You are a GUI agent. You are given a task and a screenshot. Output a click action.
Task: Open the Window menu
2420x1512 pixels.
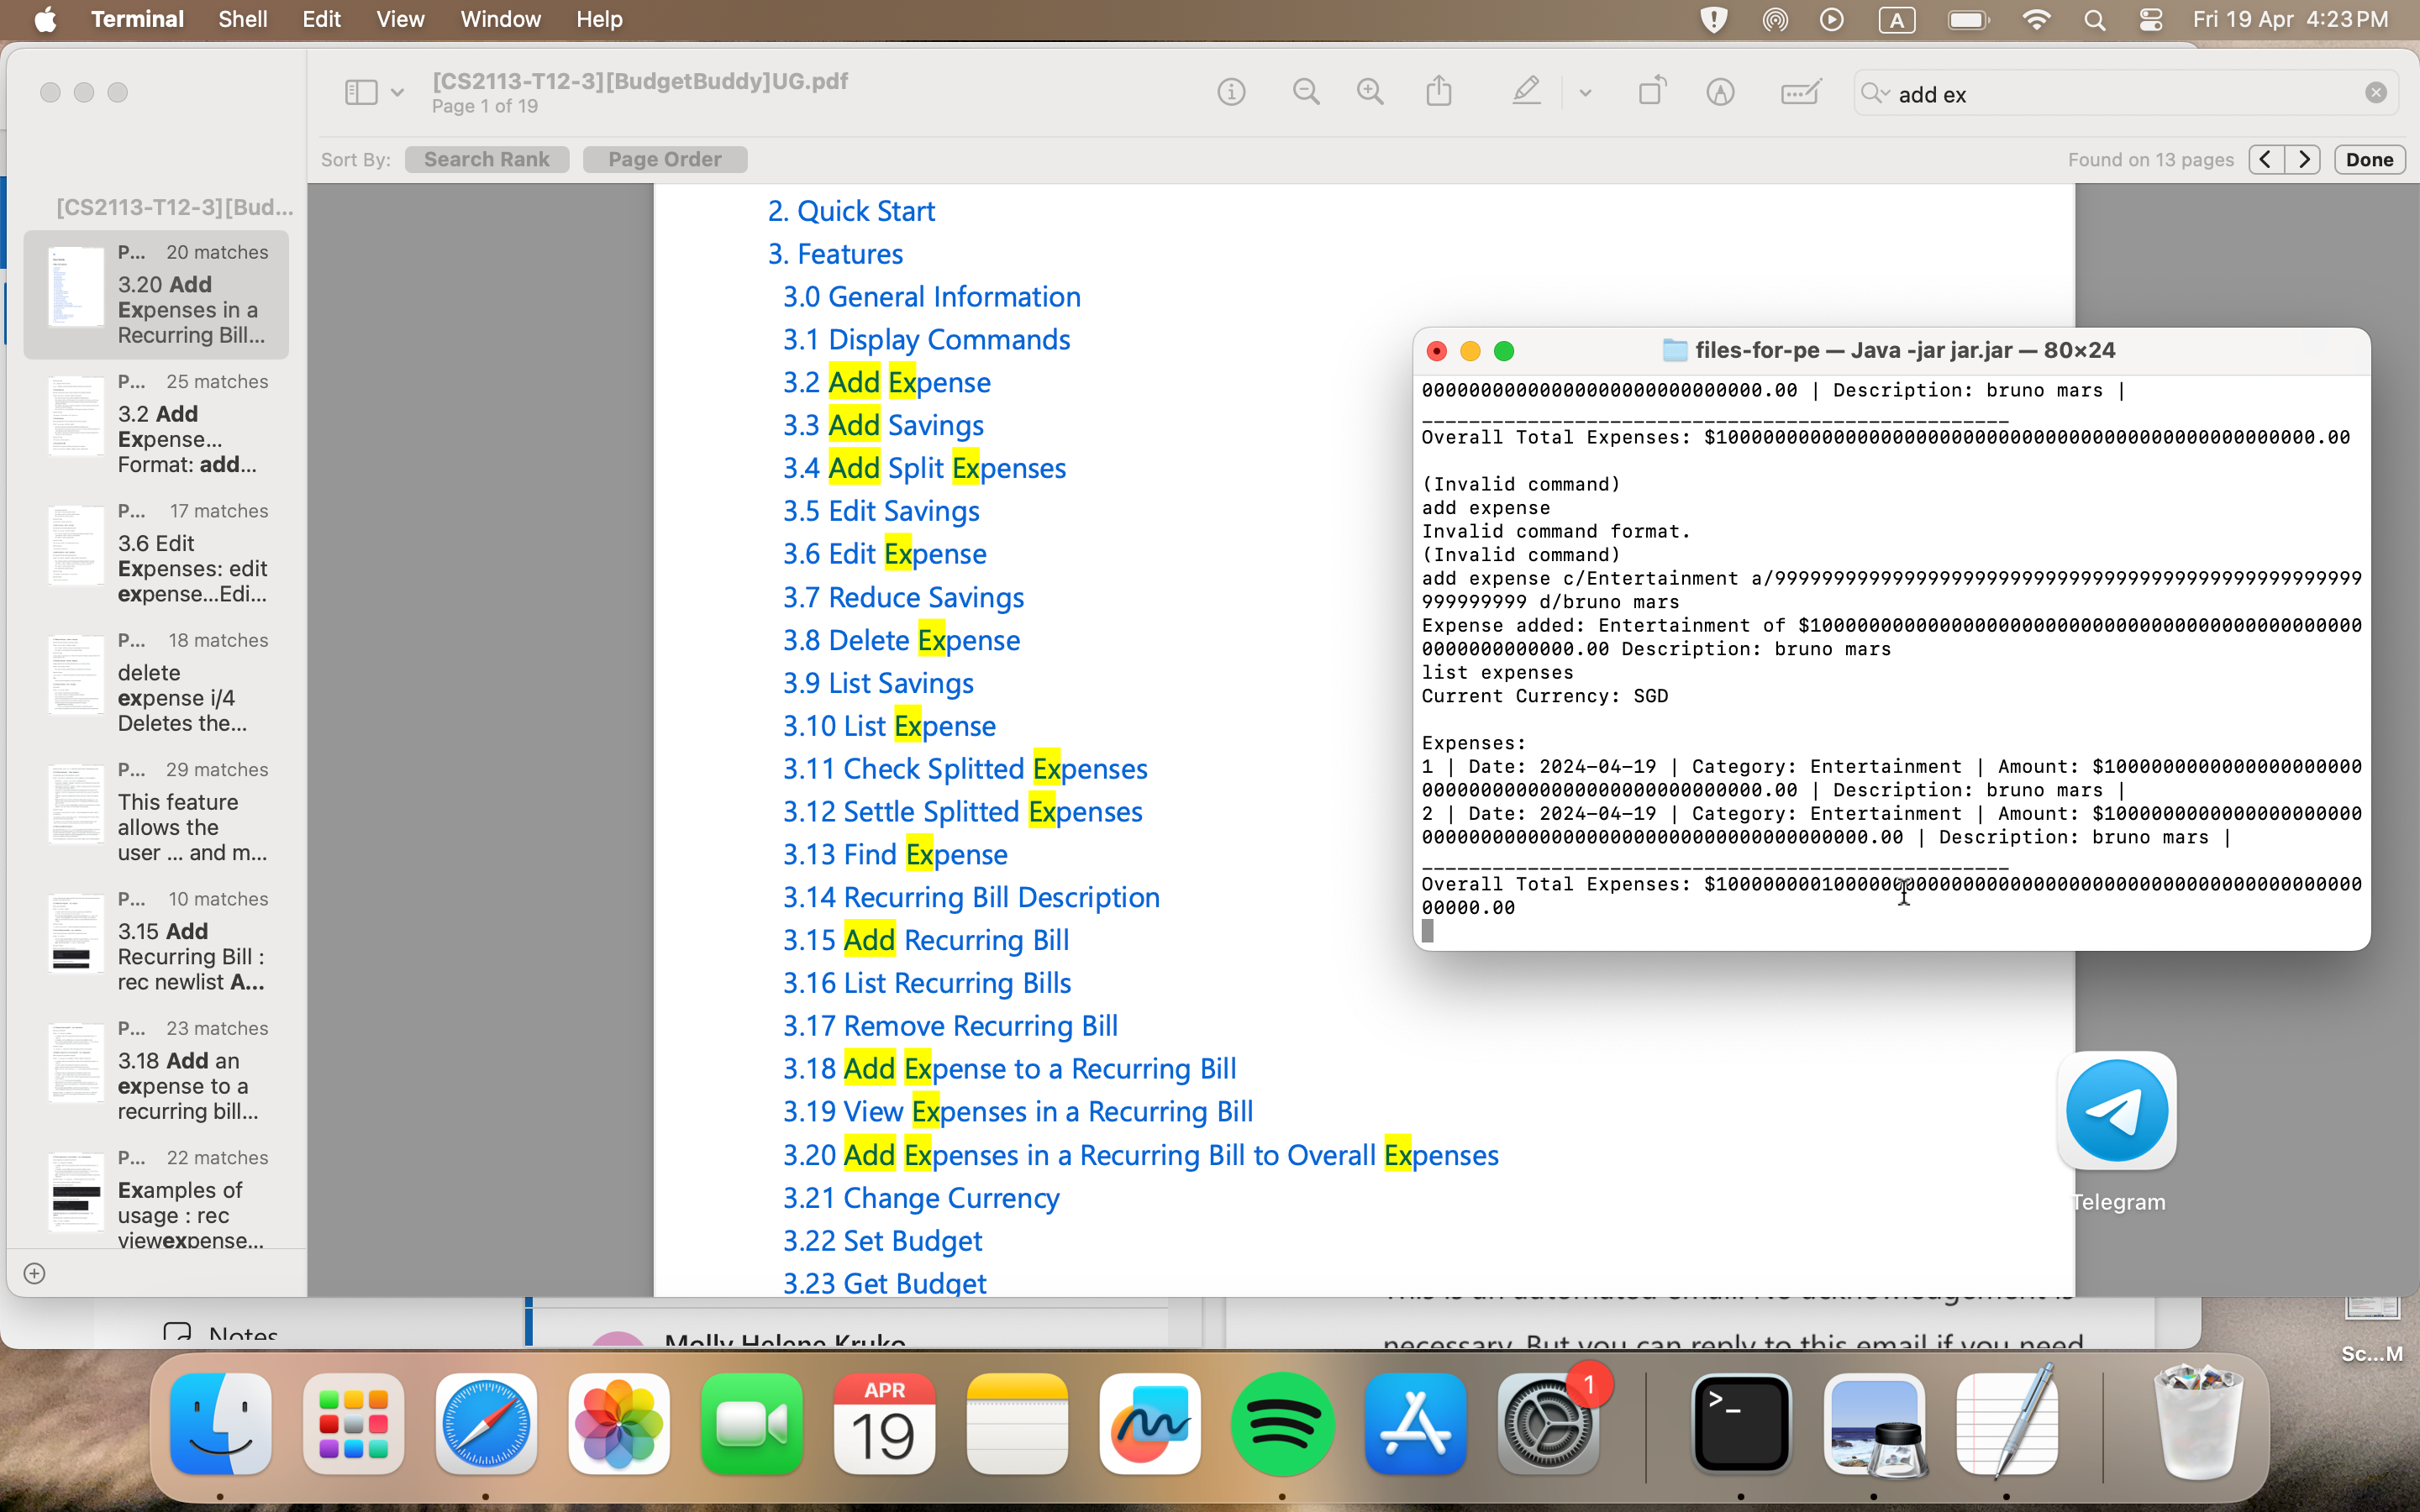pyautogui.click(x=500, y=19)
